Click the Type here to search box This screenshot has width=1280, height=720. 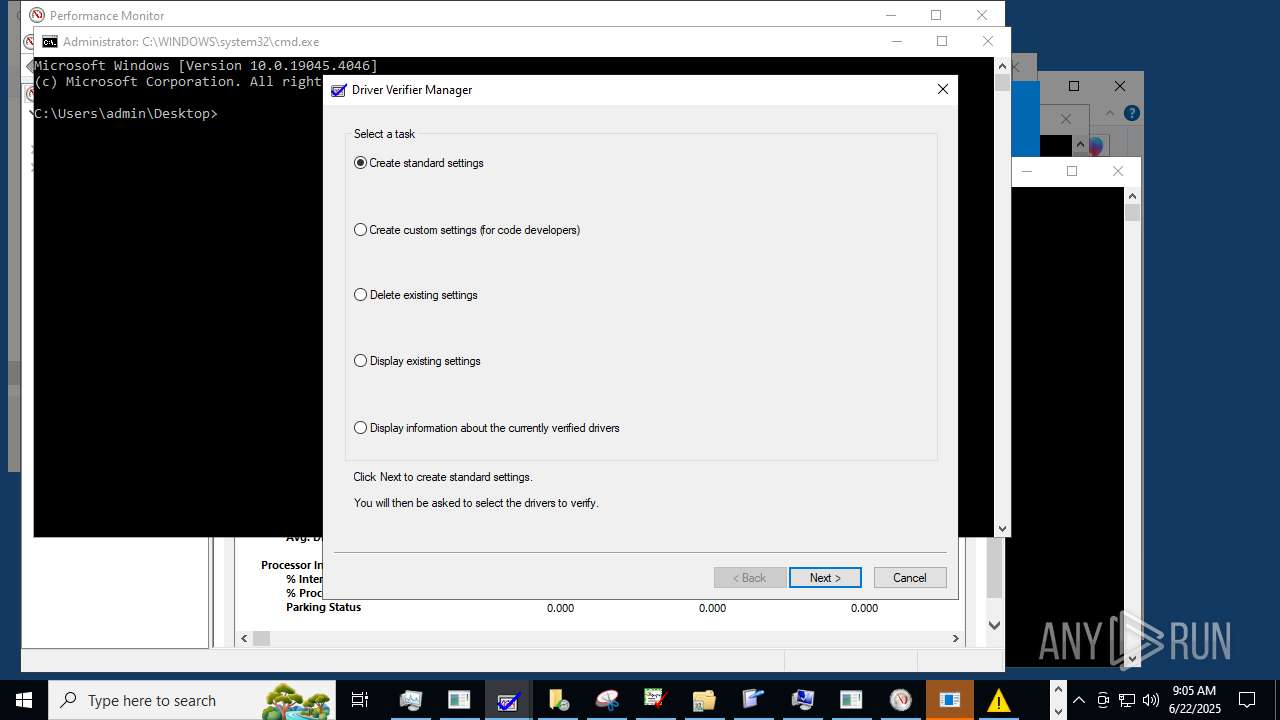coord(192,700)
